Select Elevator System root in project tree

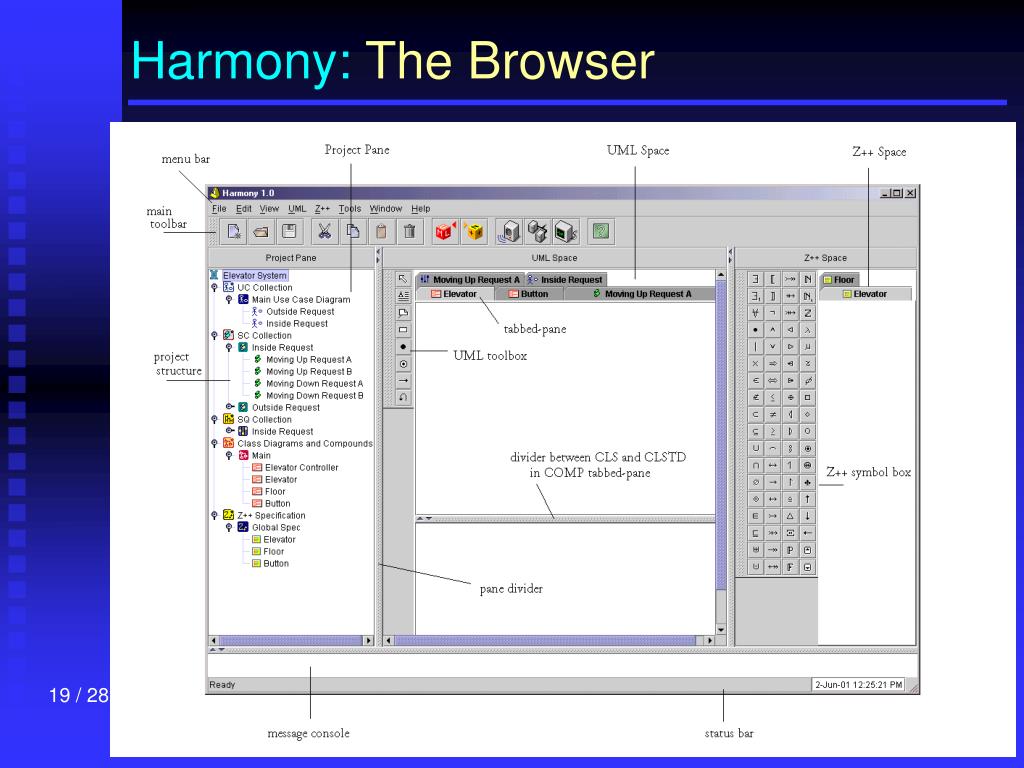[x=254, y=276]
